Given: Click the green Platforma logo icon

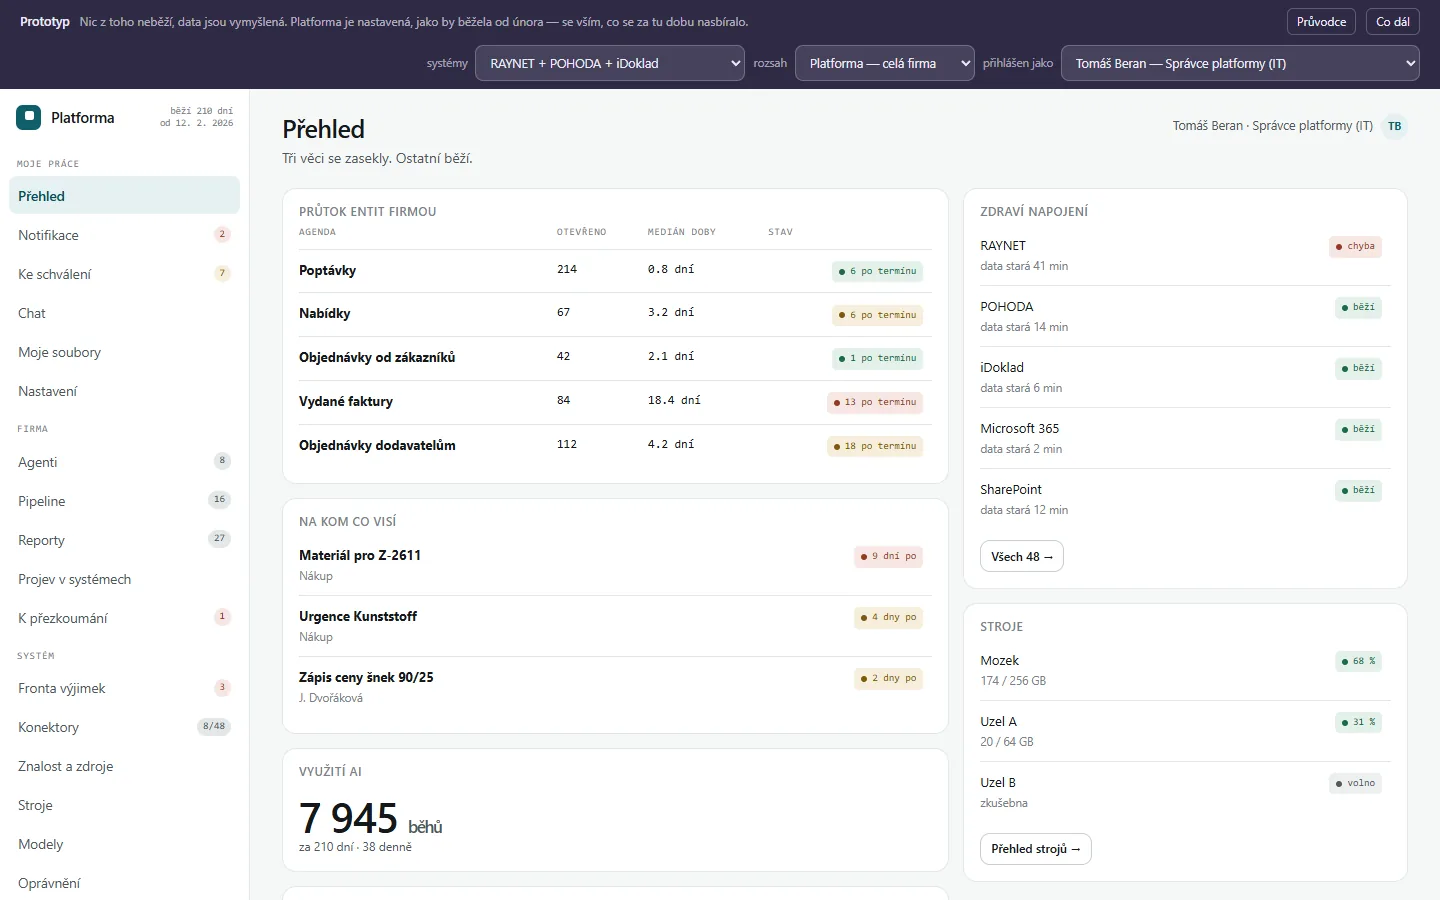Looking at the screenshot, I should tap(28, 118).
